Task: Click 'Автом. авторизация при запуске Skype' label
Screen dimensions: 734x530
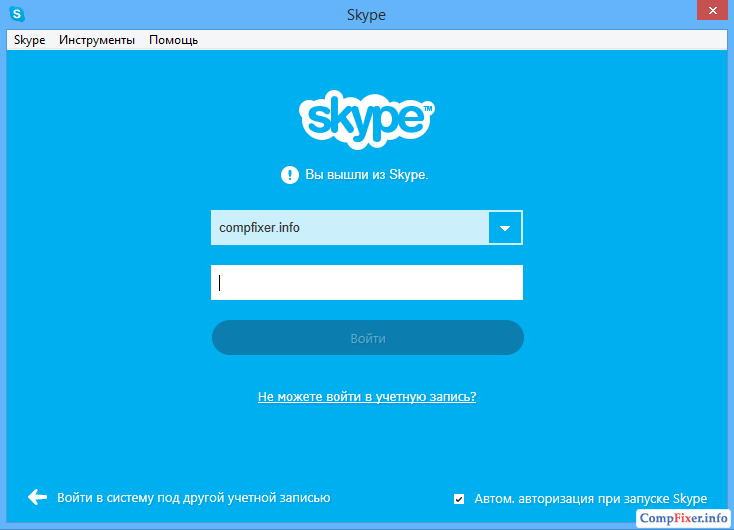Action: [591, 499]
